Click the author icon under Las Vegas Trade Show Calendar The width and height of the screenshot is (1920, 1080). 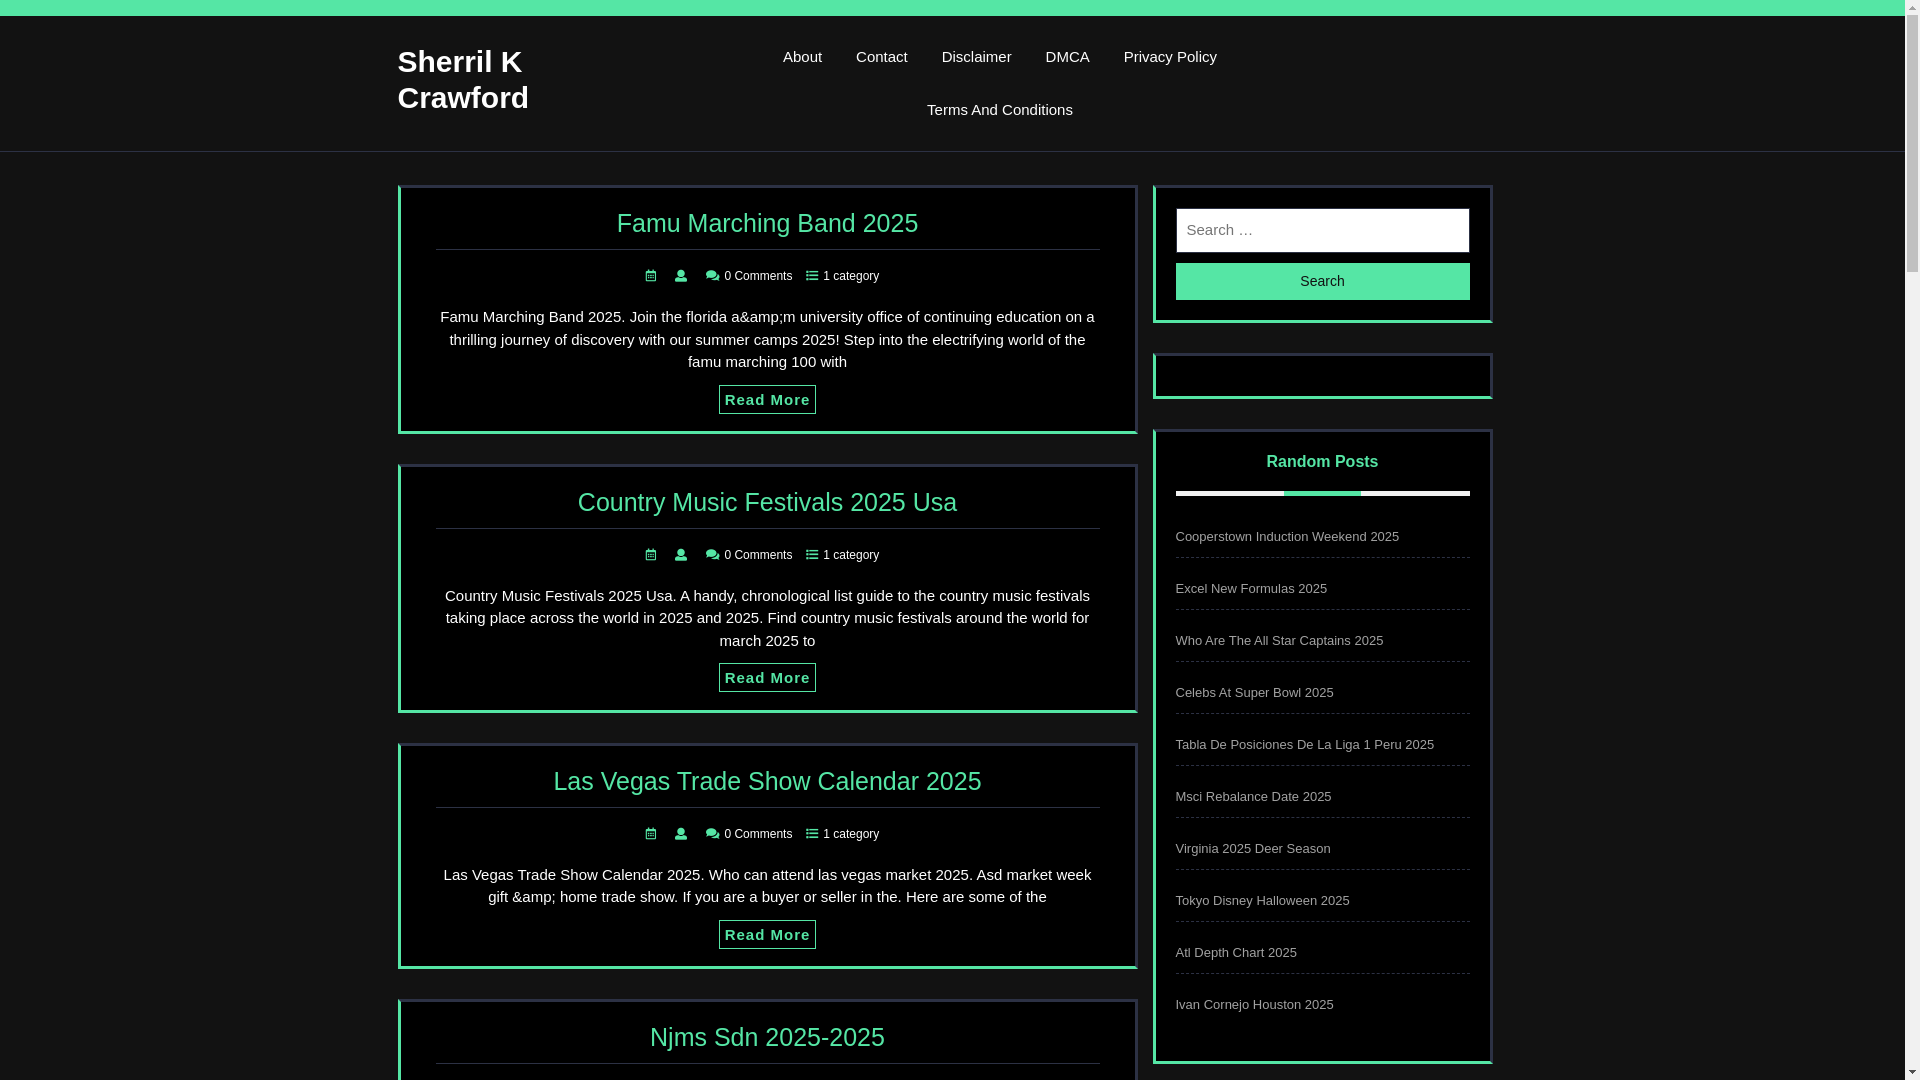(681, 834)
